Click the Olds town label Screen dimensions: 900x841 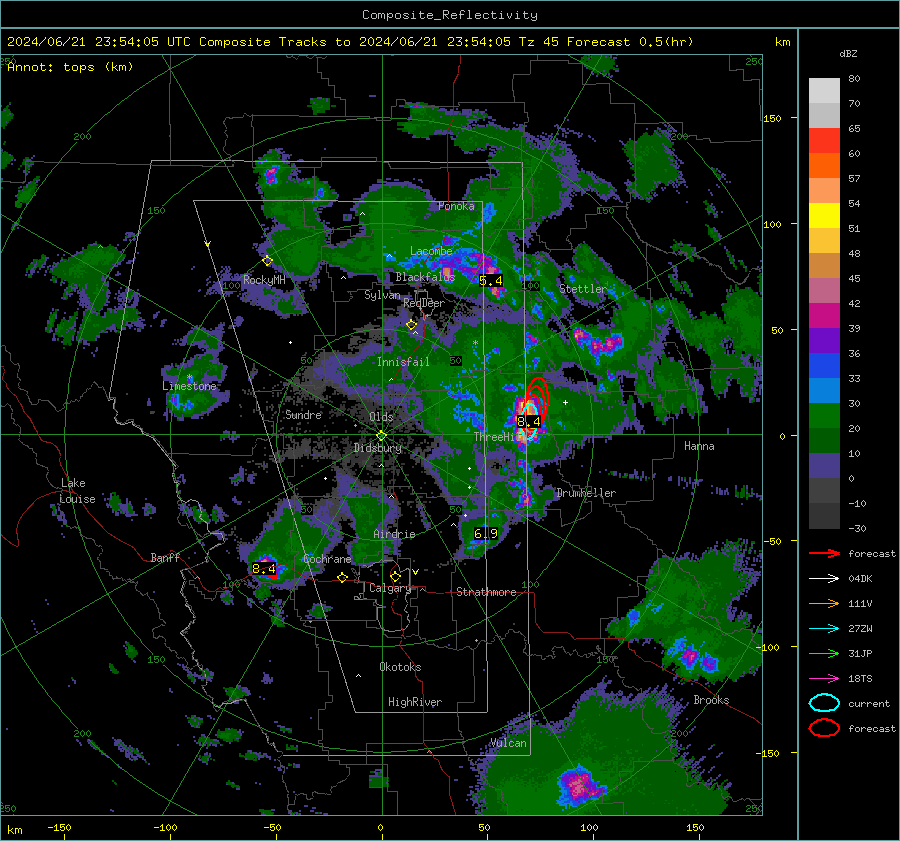coord(381,417)
